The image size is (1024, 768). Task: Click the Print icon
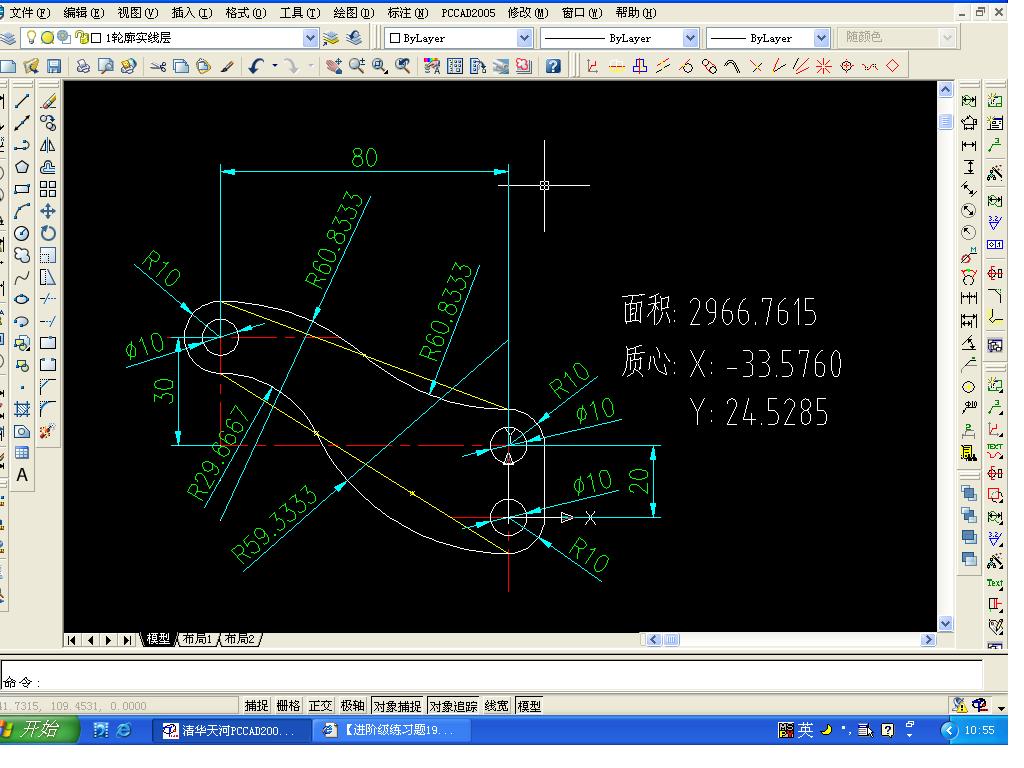[x=83, y=66]
